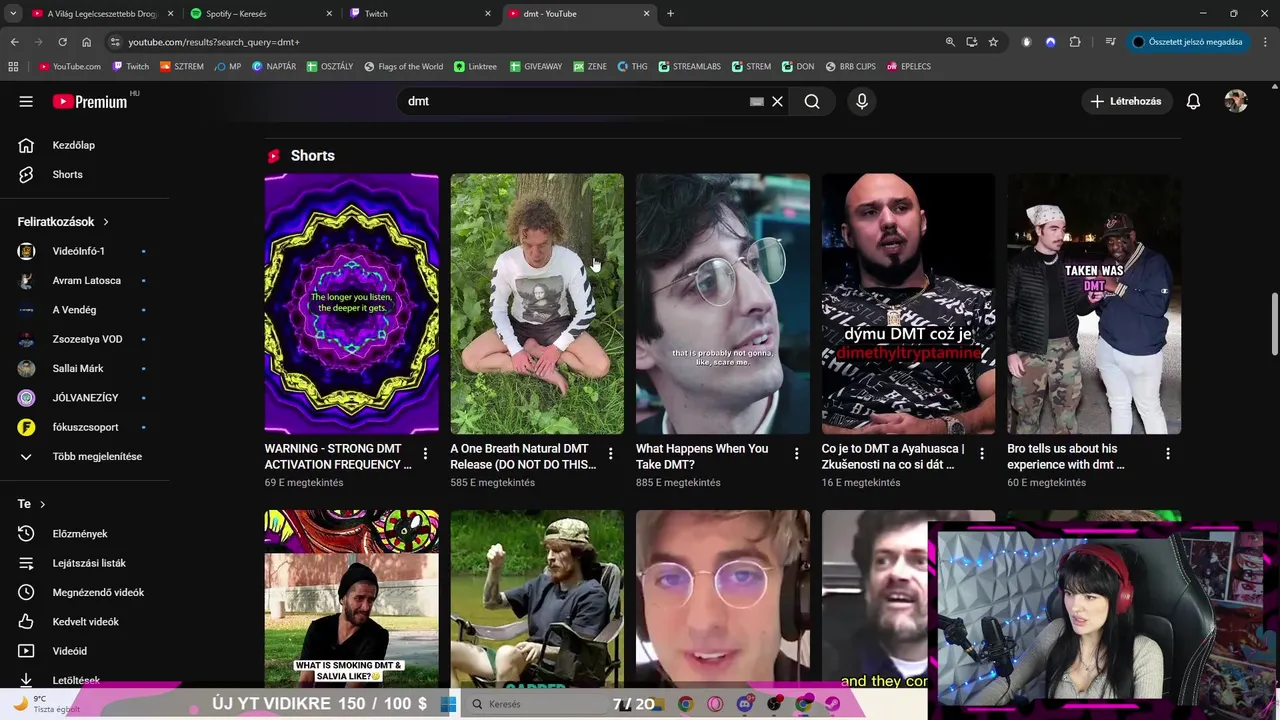
Task: Reload the page with refresh icon
Action: (x=62, y=42)
